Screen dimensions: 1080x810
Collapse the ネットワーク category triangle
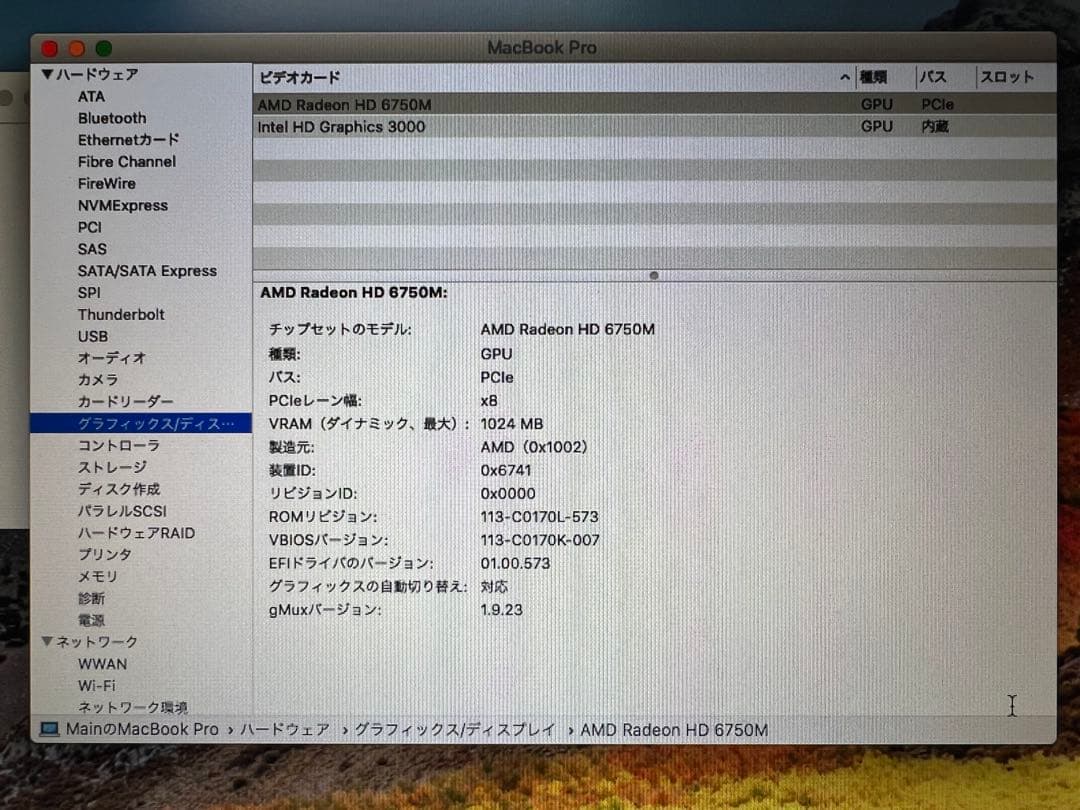[47, 642]
